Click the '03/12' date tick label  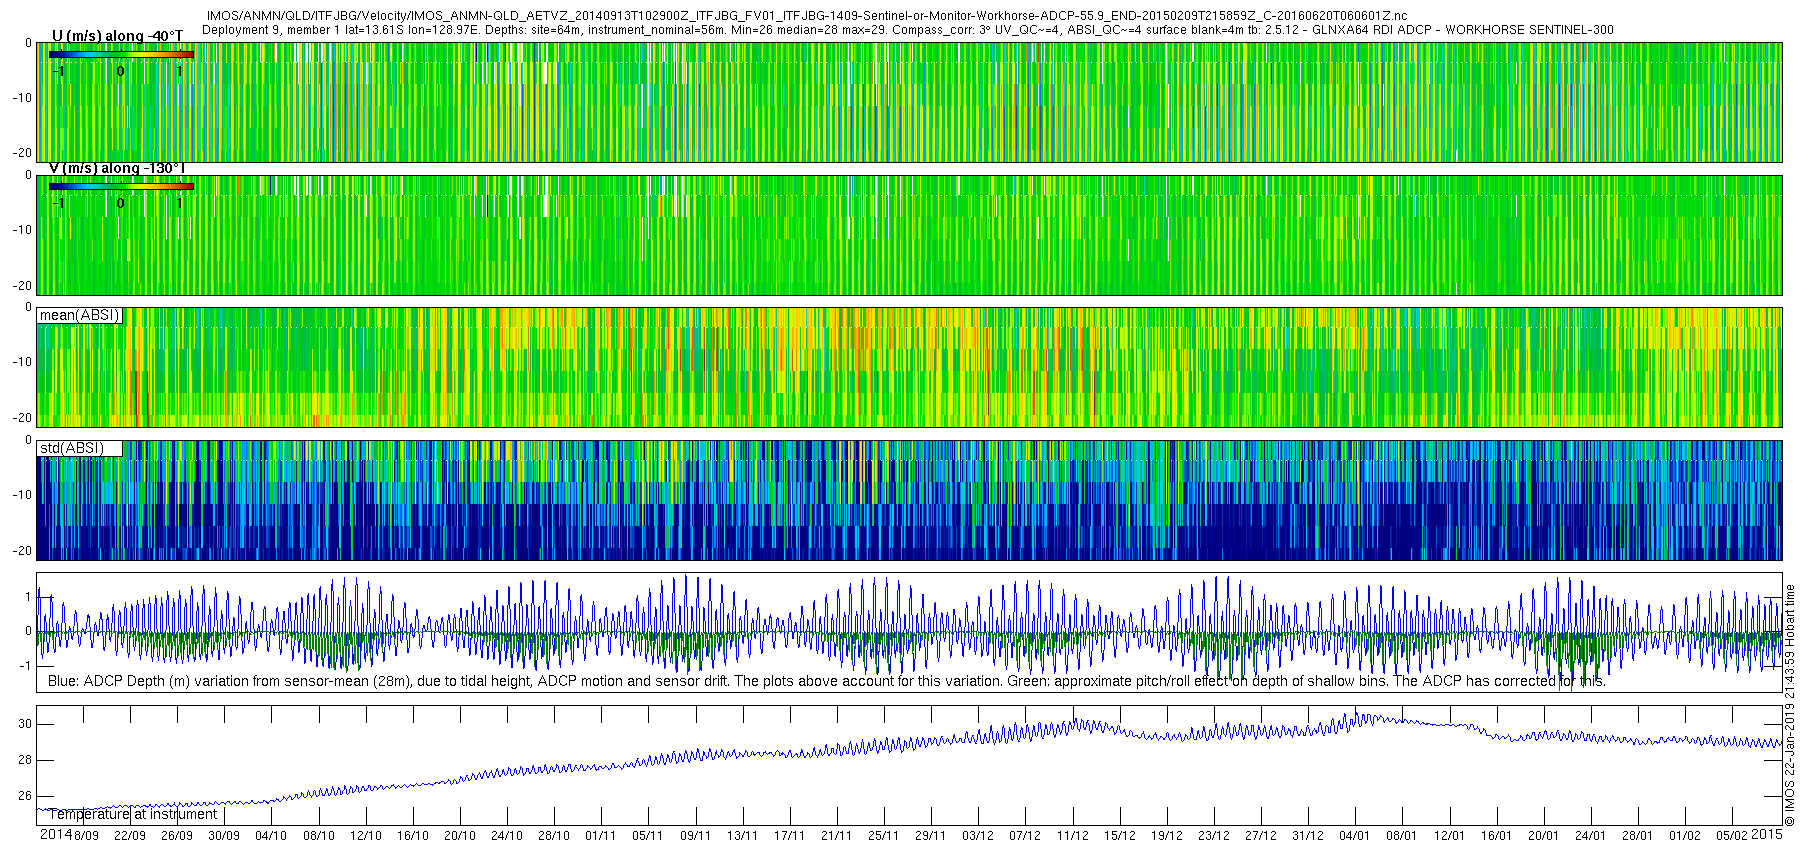[978, 836]
